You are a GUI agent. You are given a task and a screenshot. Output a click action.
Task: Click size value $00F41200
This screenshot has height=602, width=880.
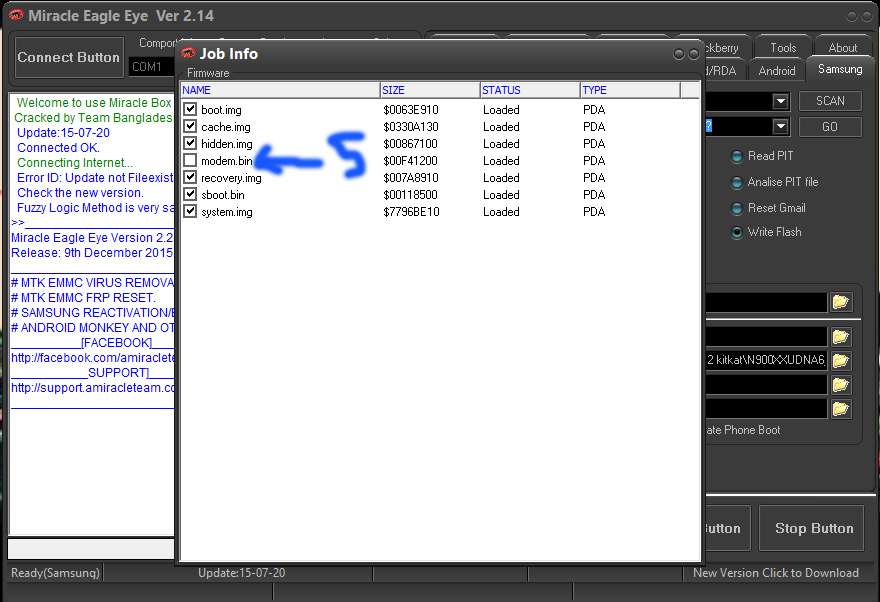pyautogui.click(x=410, y=161)
